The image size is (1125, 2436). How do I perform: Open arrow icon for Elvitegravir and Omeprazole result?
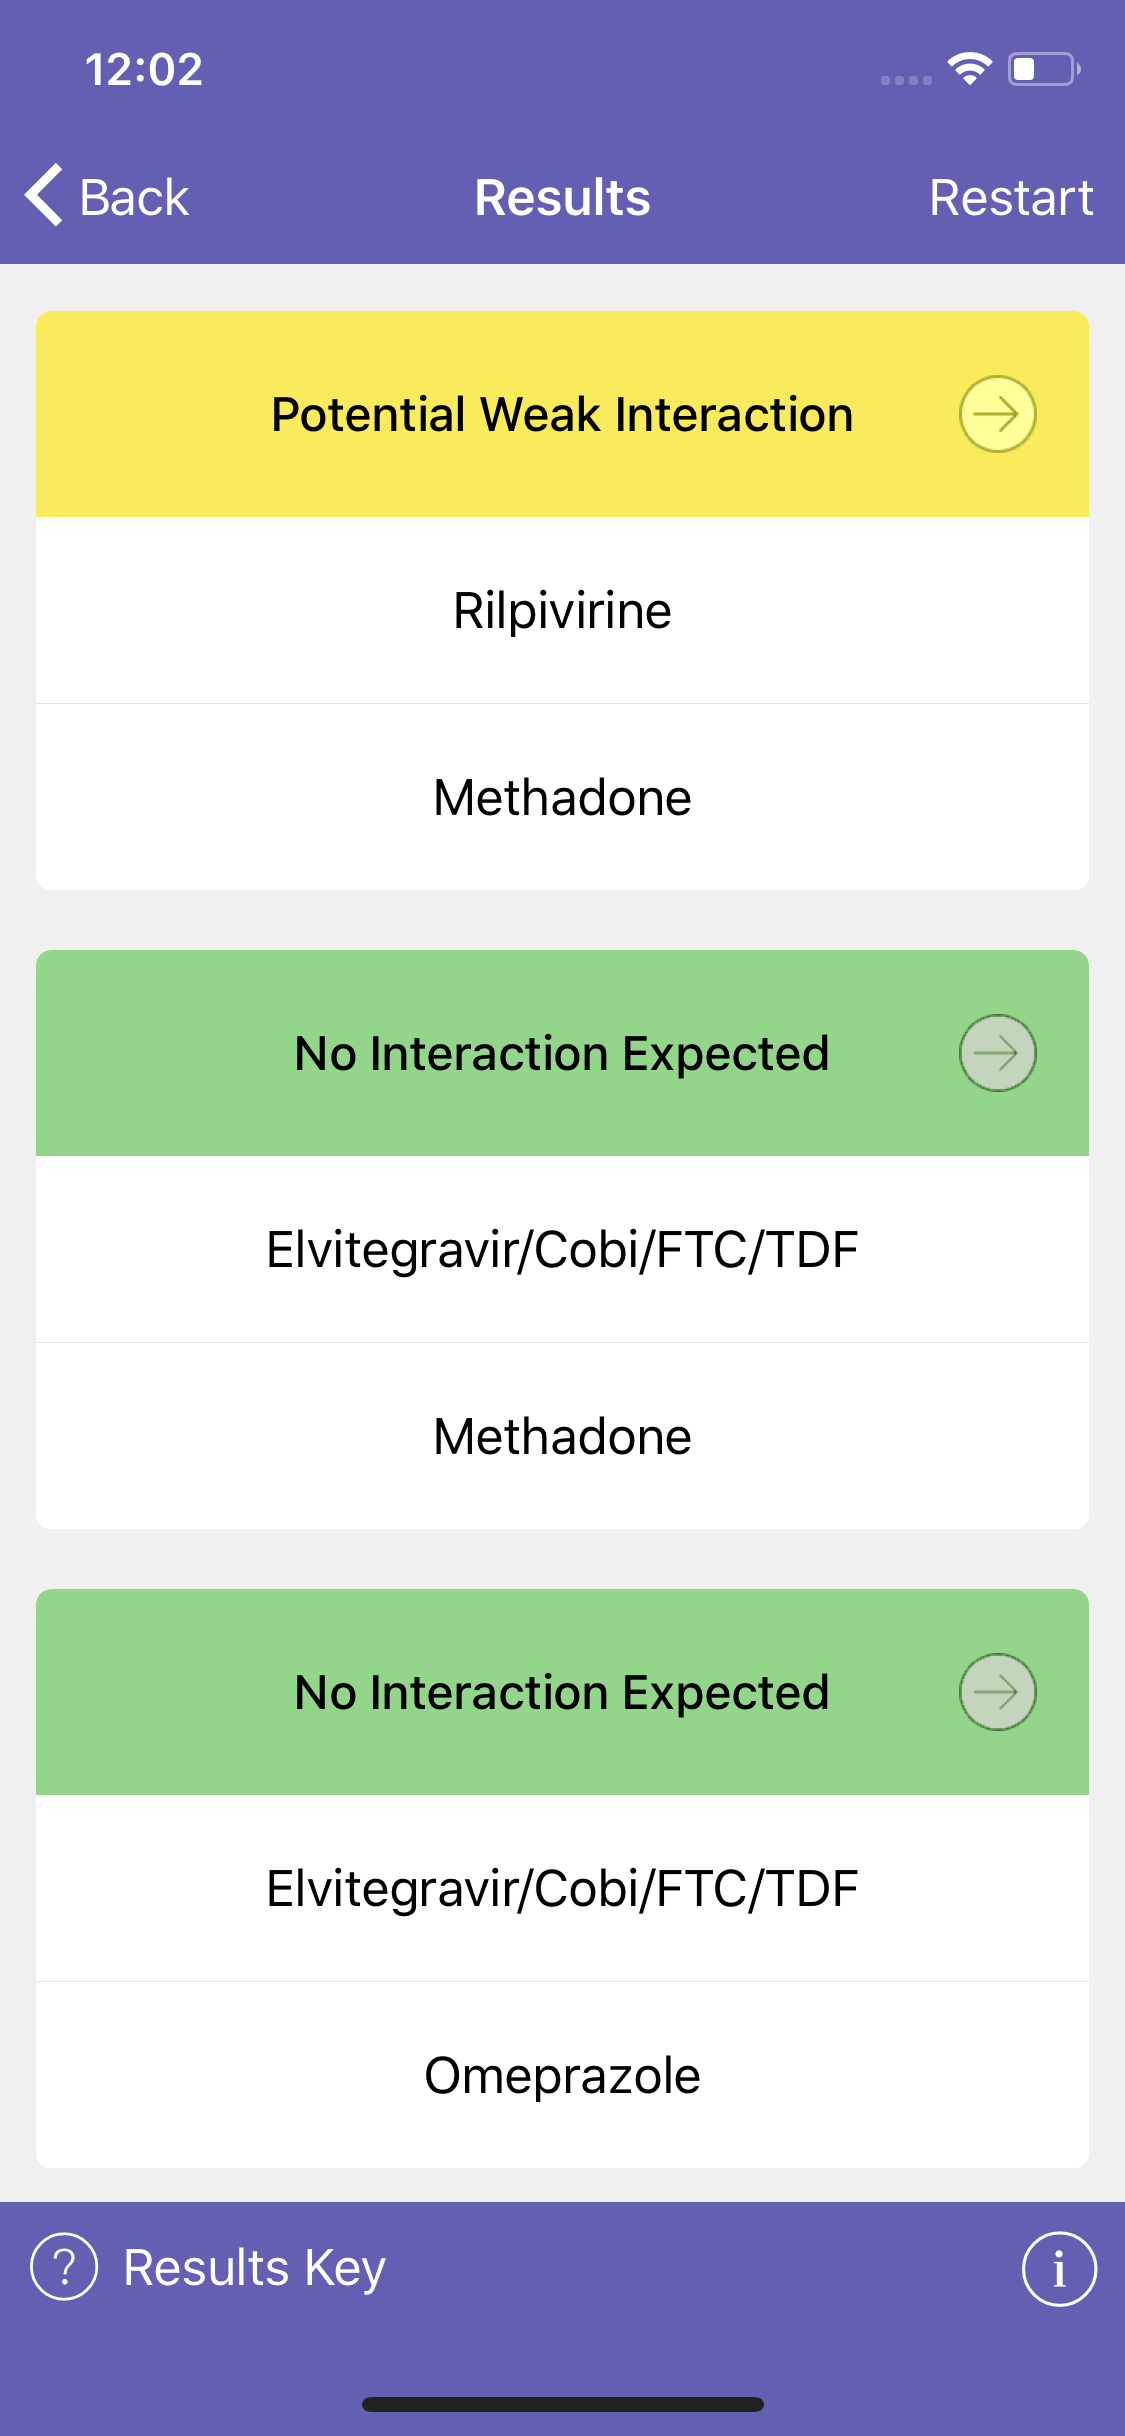click(x=997, y=1692)
